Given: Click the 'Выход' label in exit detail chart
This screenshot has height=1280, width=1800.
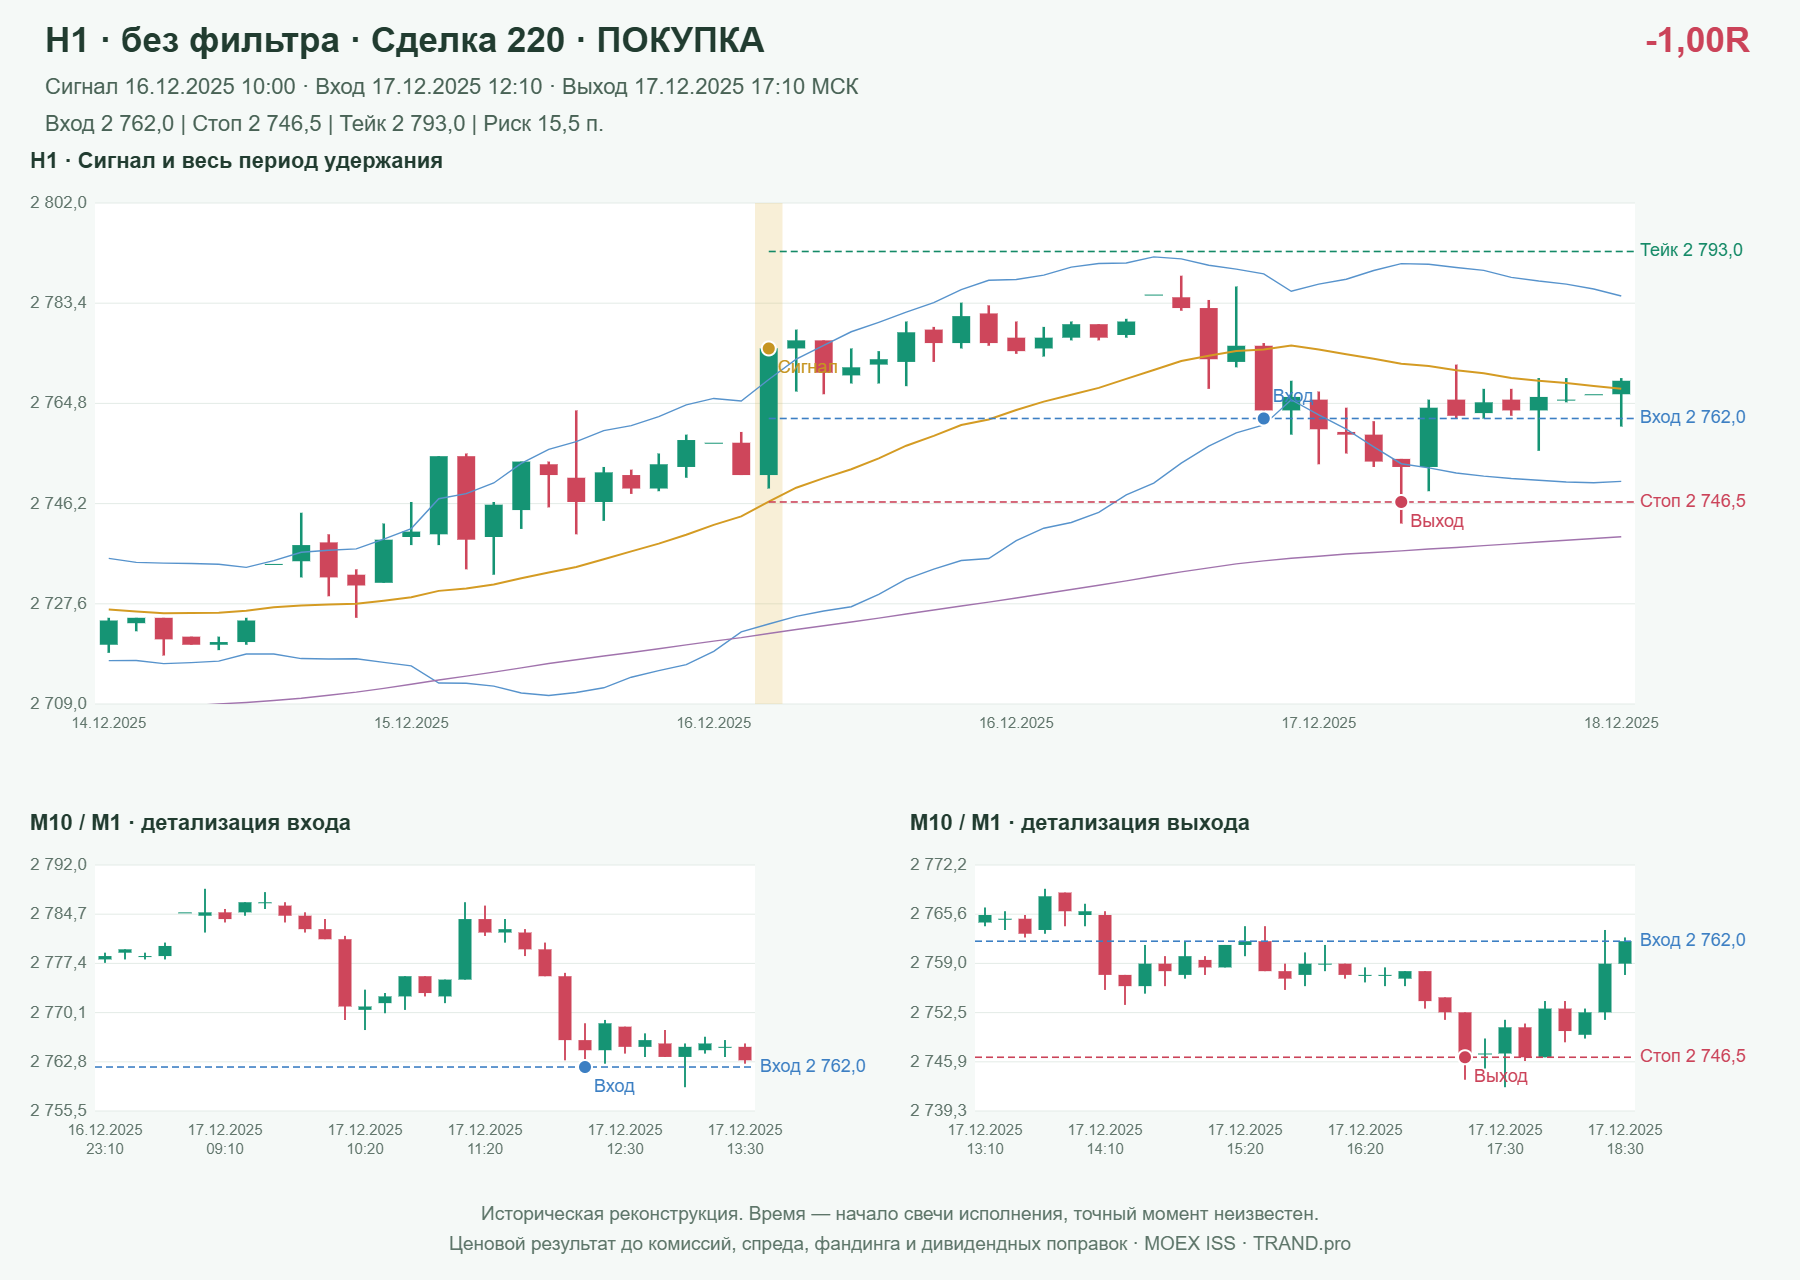Looking at the screenshot, I should click(1501, 1076).
